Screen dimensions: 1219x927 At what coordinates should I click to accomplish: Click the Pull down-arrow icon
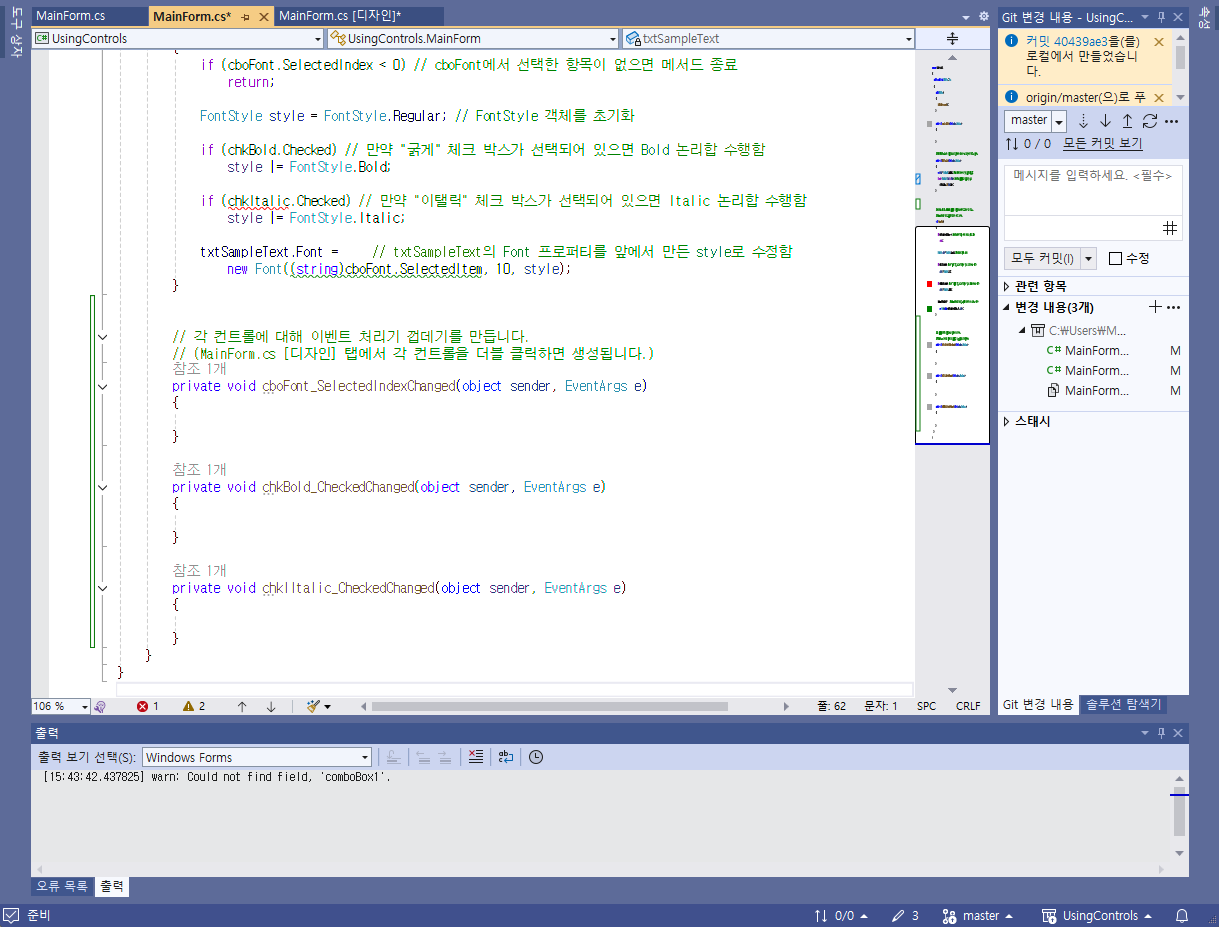click(1105, 121)
